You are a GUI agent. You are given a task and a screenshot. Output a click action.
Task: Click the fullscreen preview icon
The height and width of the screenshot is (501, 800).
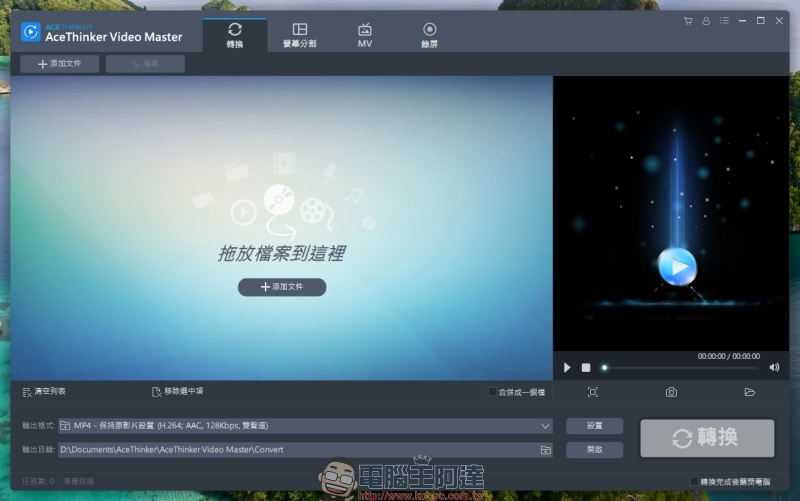click(x=592, y=392)
